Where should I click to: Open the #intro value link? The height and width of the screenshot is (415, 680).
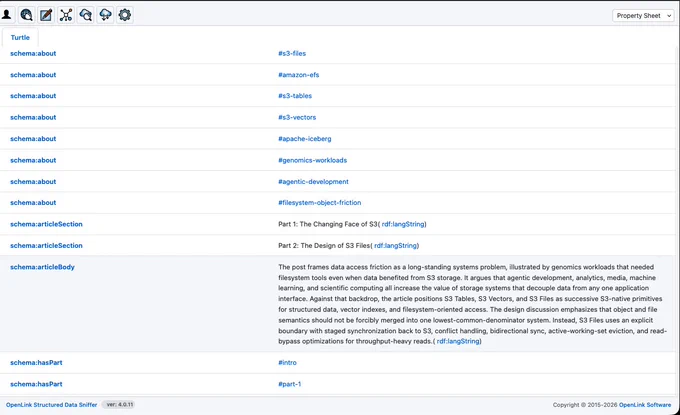[x=287, y=363]
